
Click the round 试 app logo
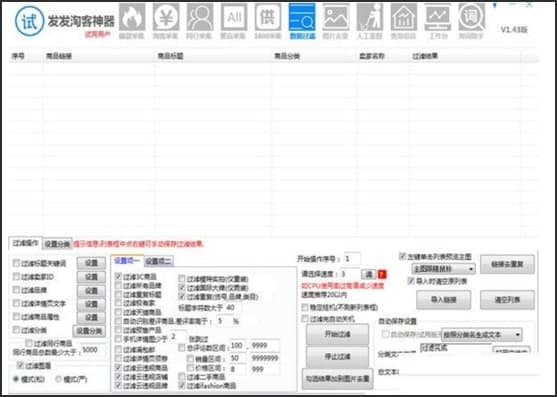click(29, 21)
